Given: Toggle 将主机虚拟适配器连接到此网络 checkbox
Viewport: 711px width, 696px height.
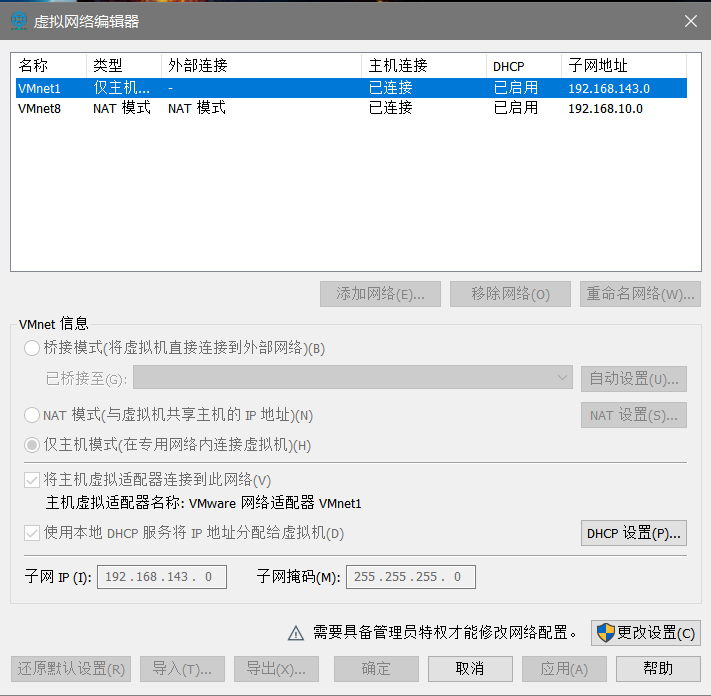Looking at the screenshot, I should 32,480.
